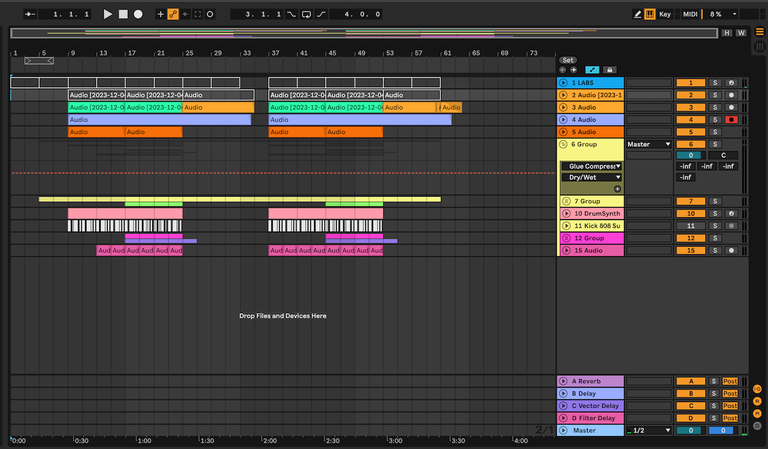Screen dimensions: 768x449
Task: Jump to the previous locator arrow
Action: pos(562,70)
